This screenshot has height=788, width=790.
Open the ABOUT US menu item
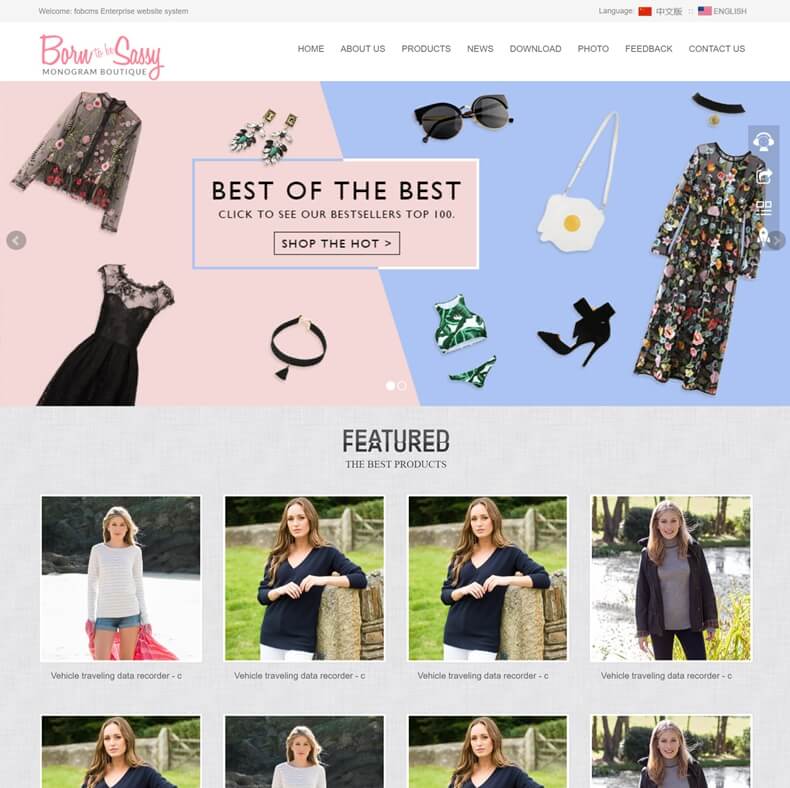363,49
